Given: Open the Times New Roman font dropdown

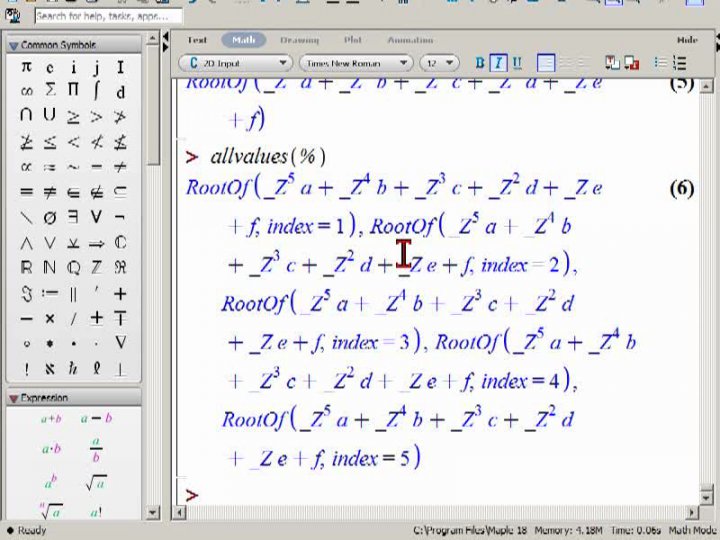Looking at the screenshot, I should coord(356,63).
